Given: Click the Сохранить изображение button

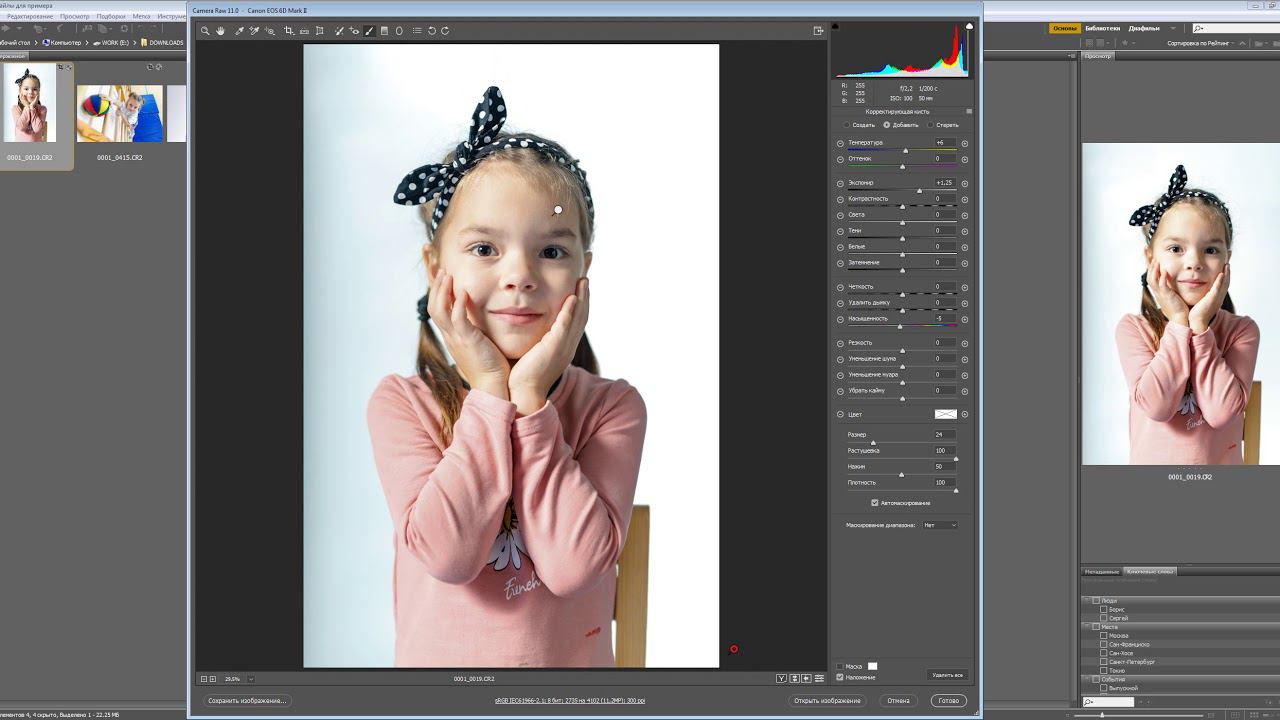Looking at the screenshot, I should (x=247, y=701).
